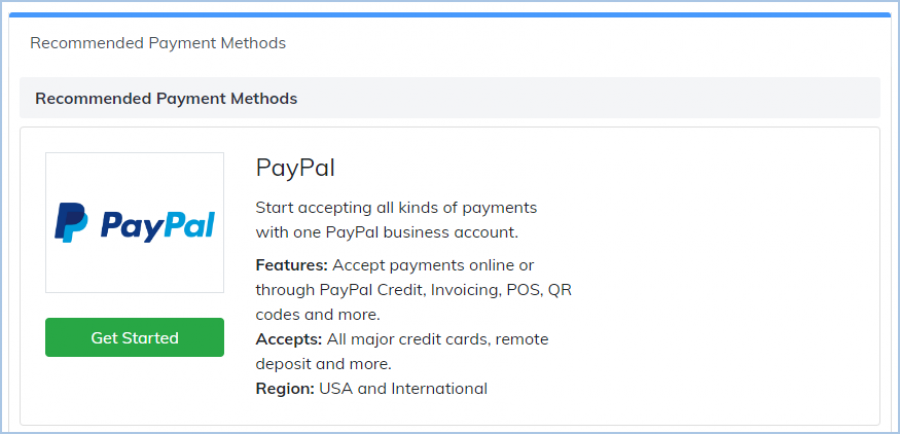Click white space below PayPal logo box border
The height and width of the screenshot is (434, 900).
click(134, 305)
